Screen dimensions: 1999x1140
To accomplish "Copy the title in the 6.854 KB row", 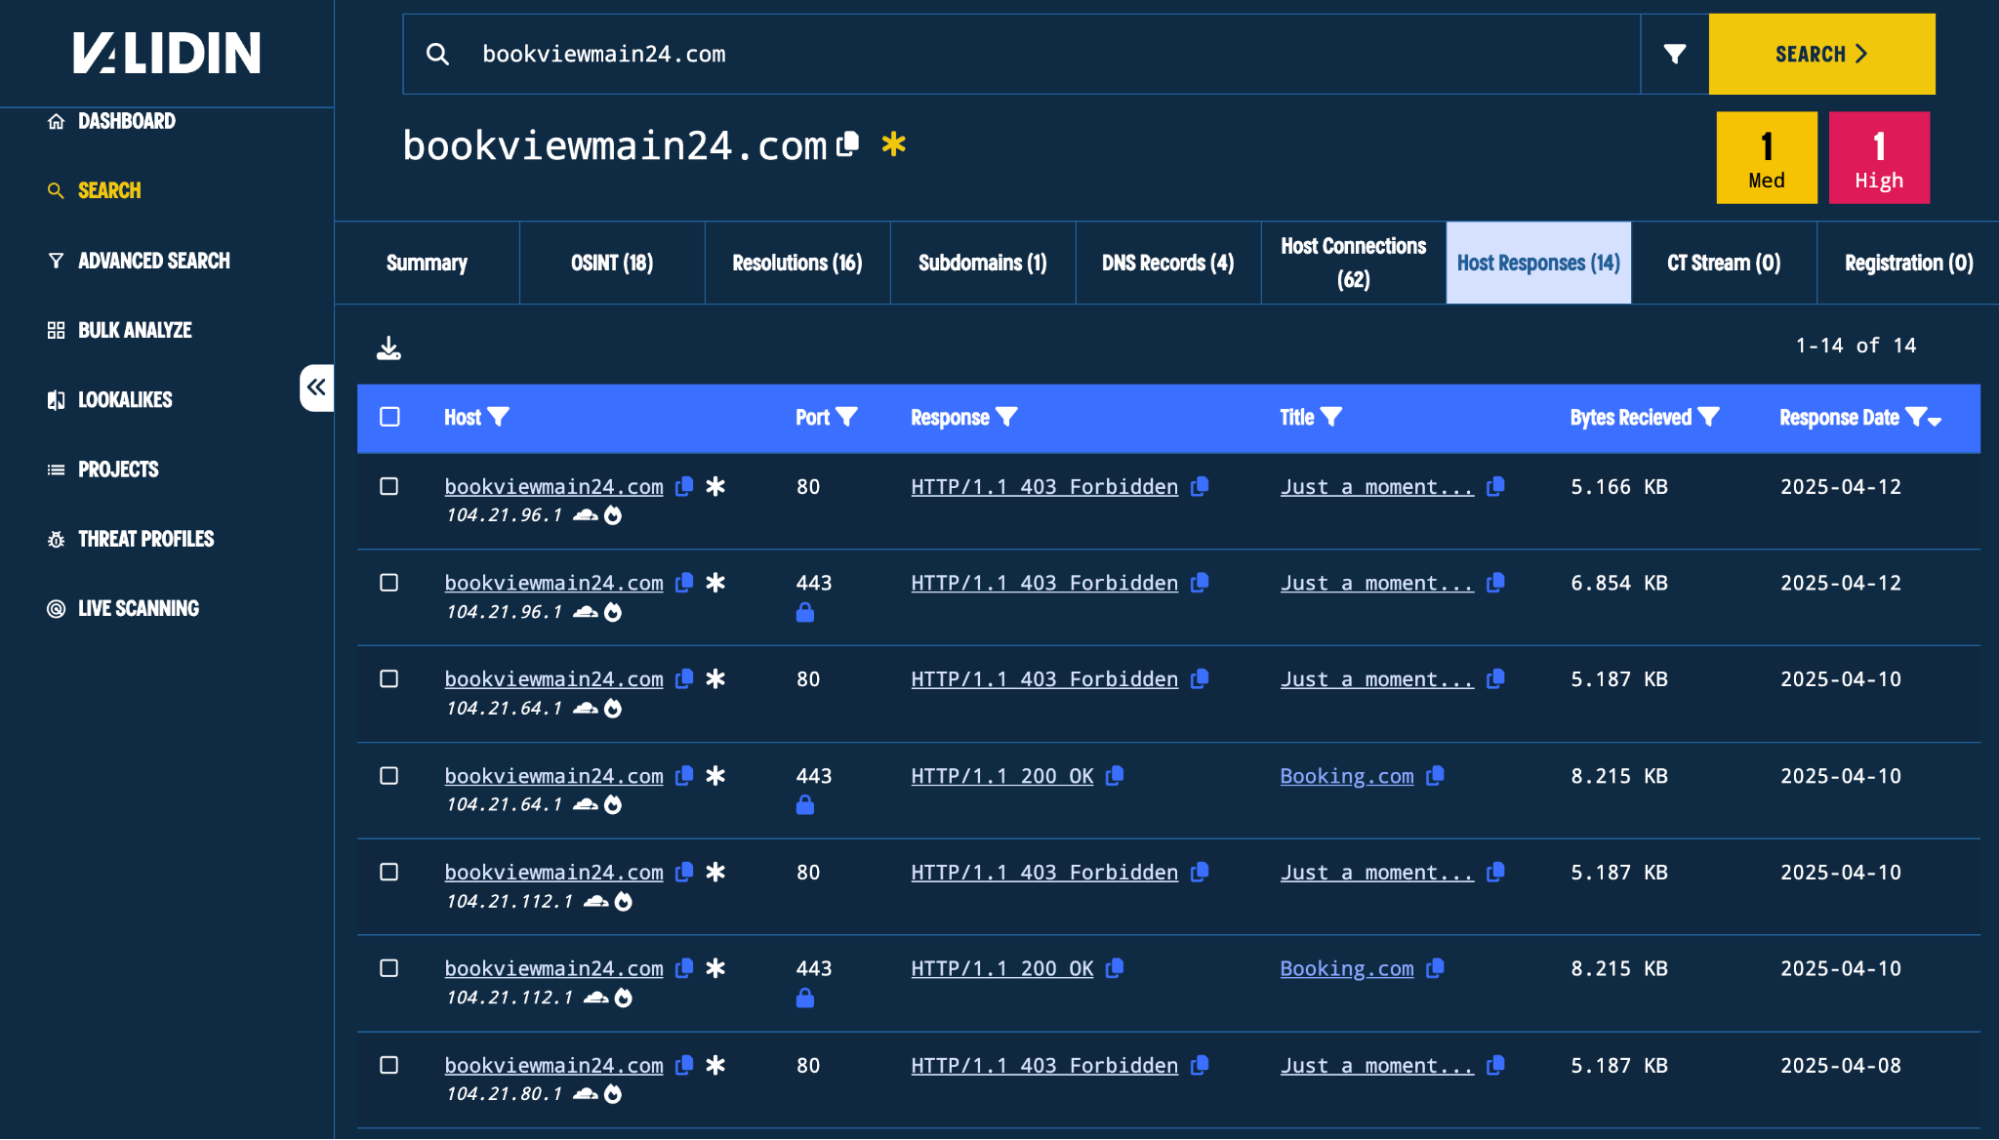I will pos(1496,582).
